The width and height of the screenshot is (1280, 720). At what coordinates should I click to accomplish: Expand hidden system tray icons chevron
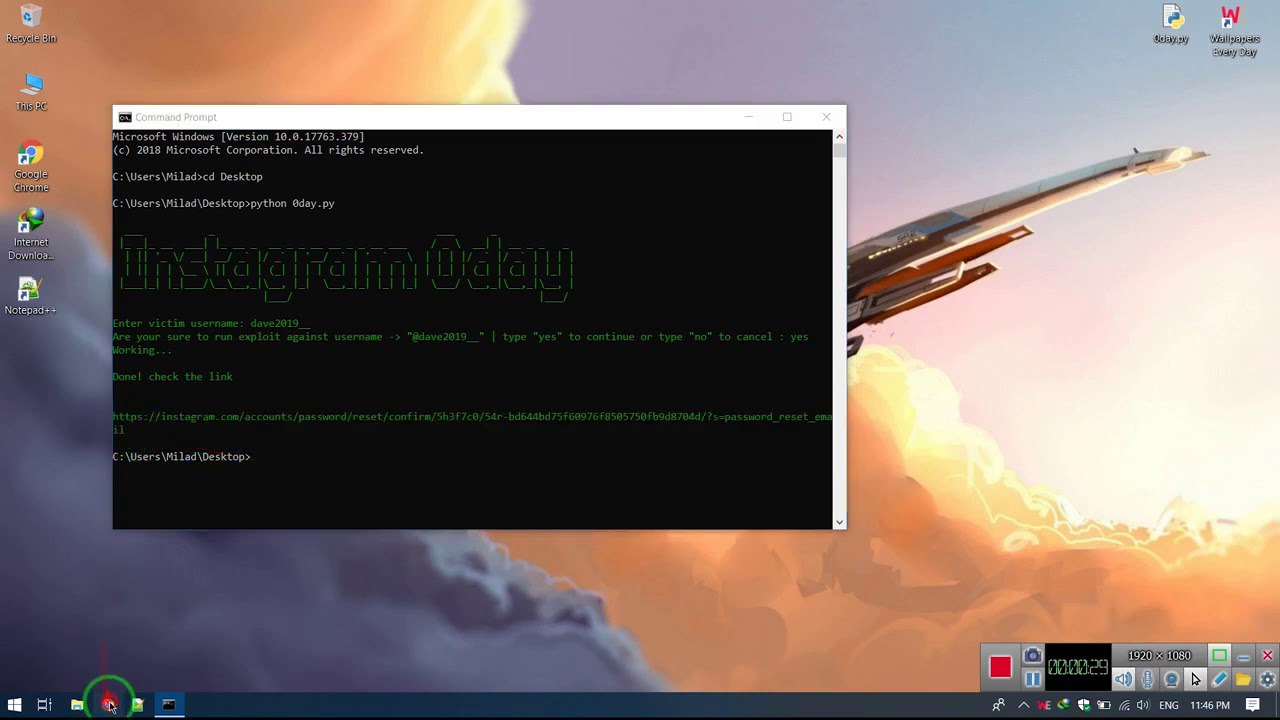click(1023, 705)
